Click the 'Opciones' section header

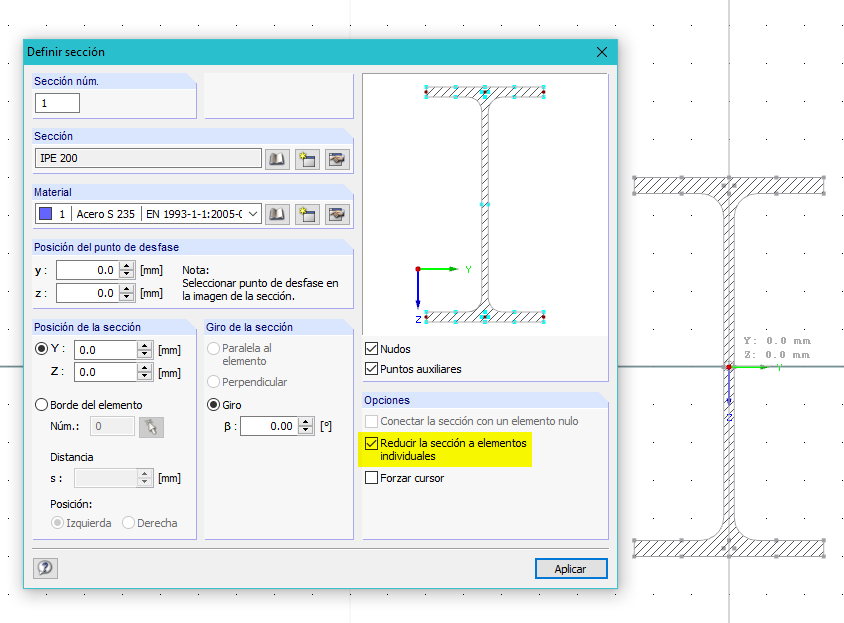[x=387, y=400]
